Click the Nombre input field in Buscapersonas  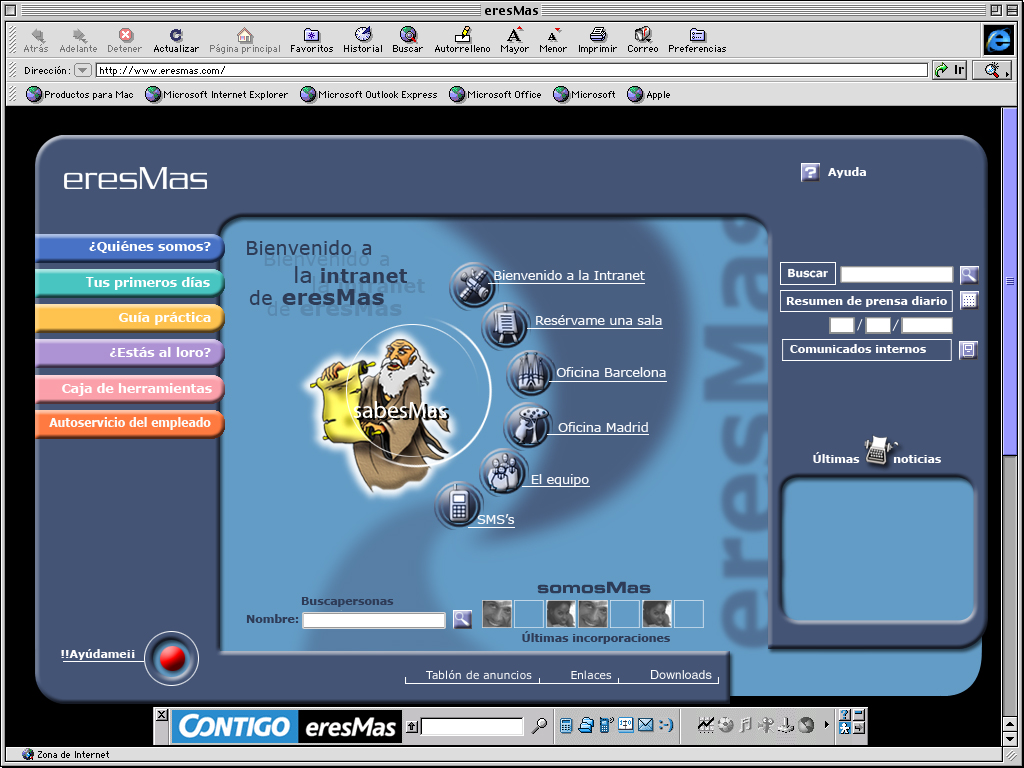point(374,621)
